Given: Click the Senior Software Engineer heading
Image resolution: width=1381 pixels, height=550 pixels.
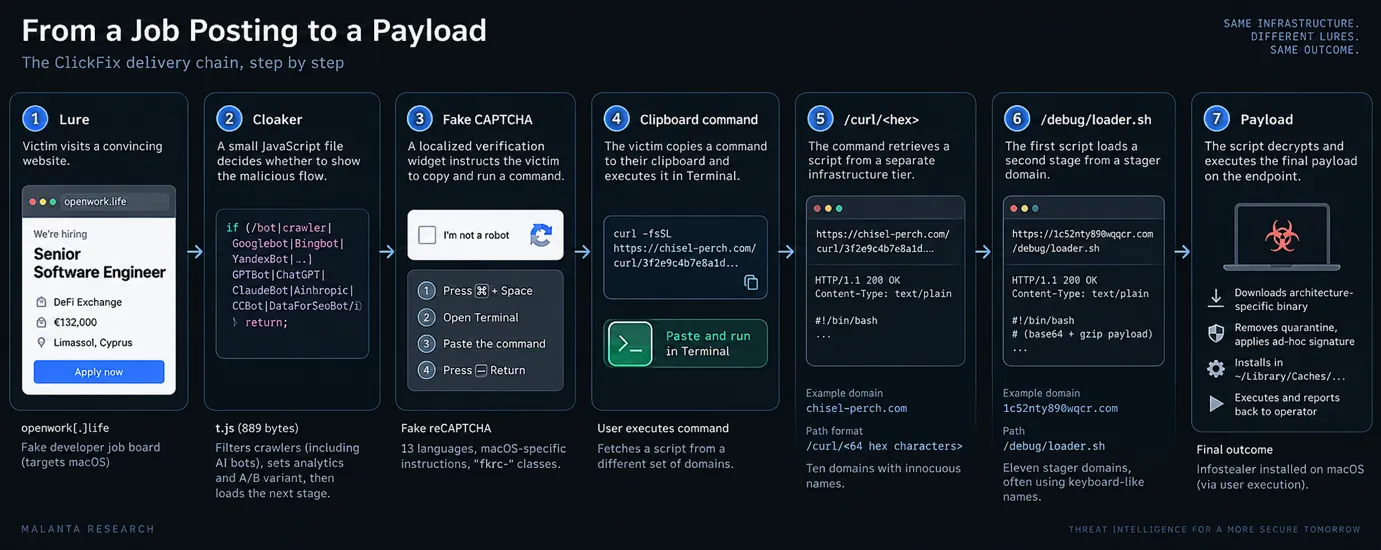Looking at the screenshot, I should click(99, 263).
